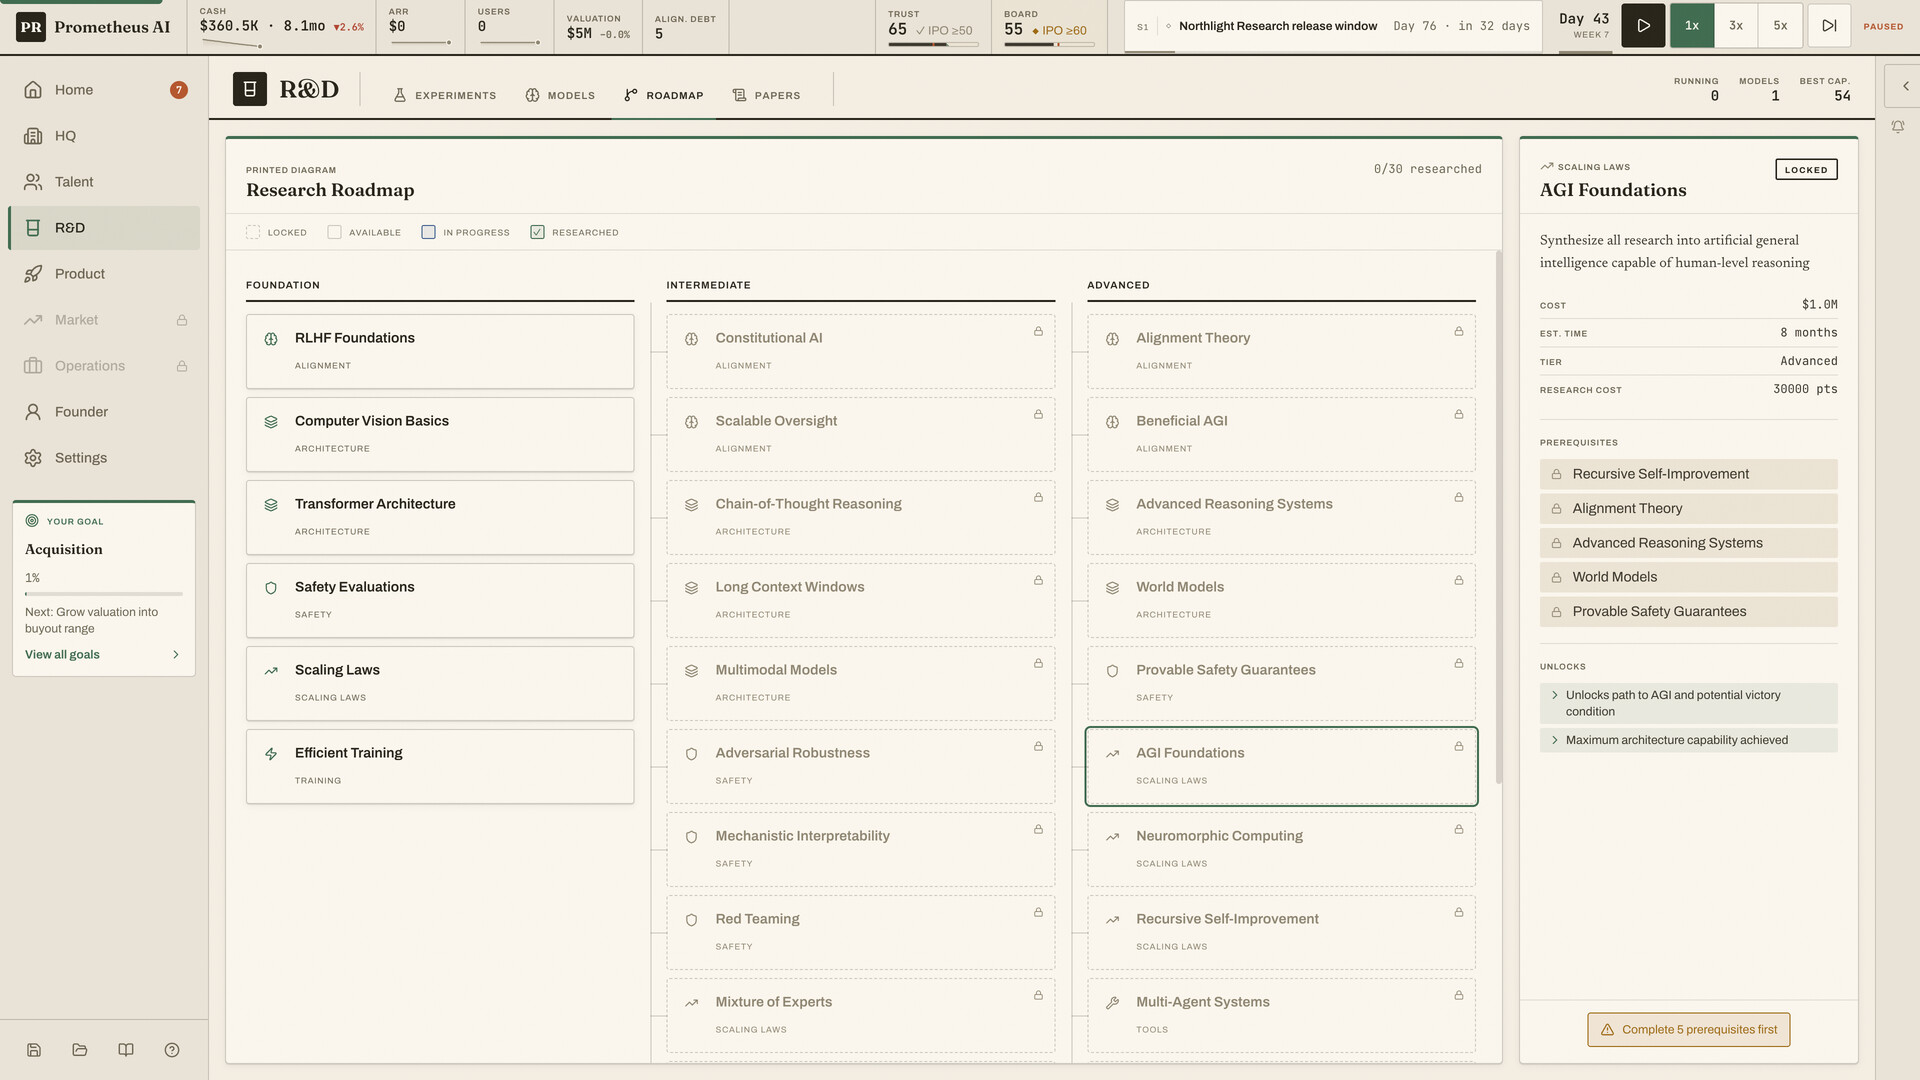
Task: Toggle the Available legend checkbox
Action: click(334, 232)
